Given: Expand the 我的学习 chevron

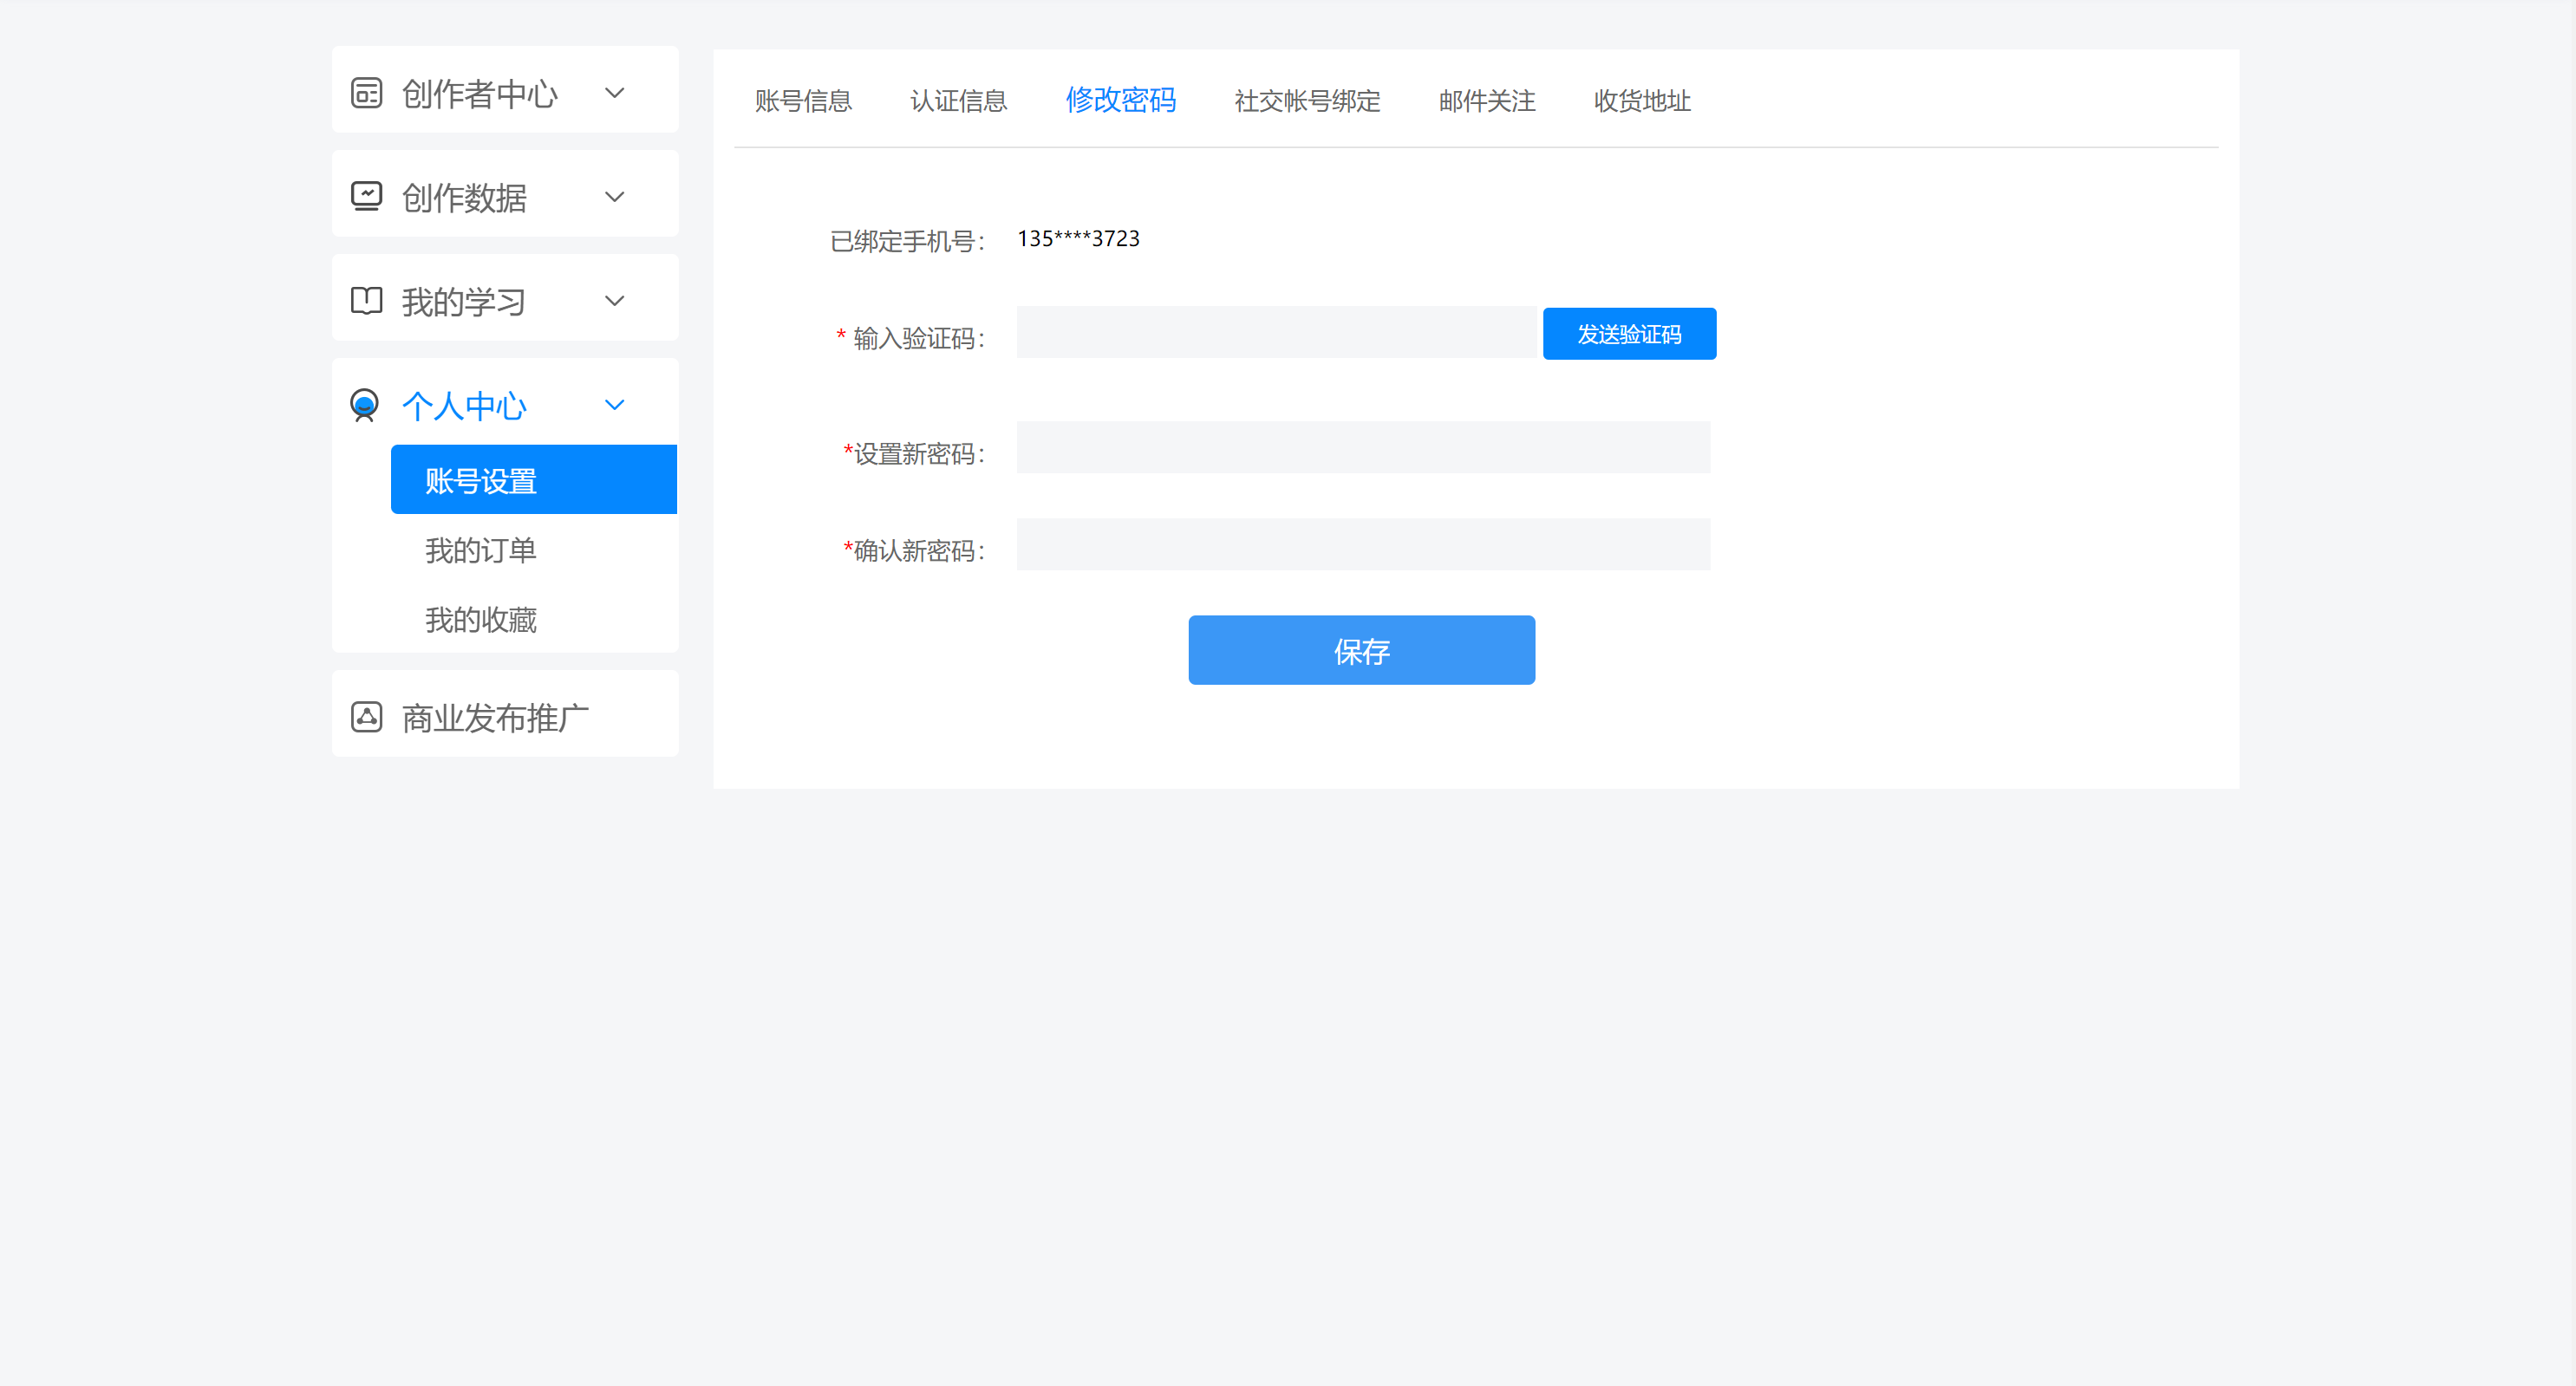Looking at the screenshot, I should (615, 301).
